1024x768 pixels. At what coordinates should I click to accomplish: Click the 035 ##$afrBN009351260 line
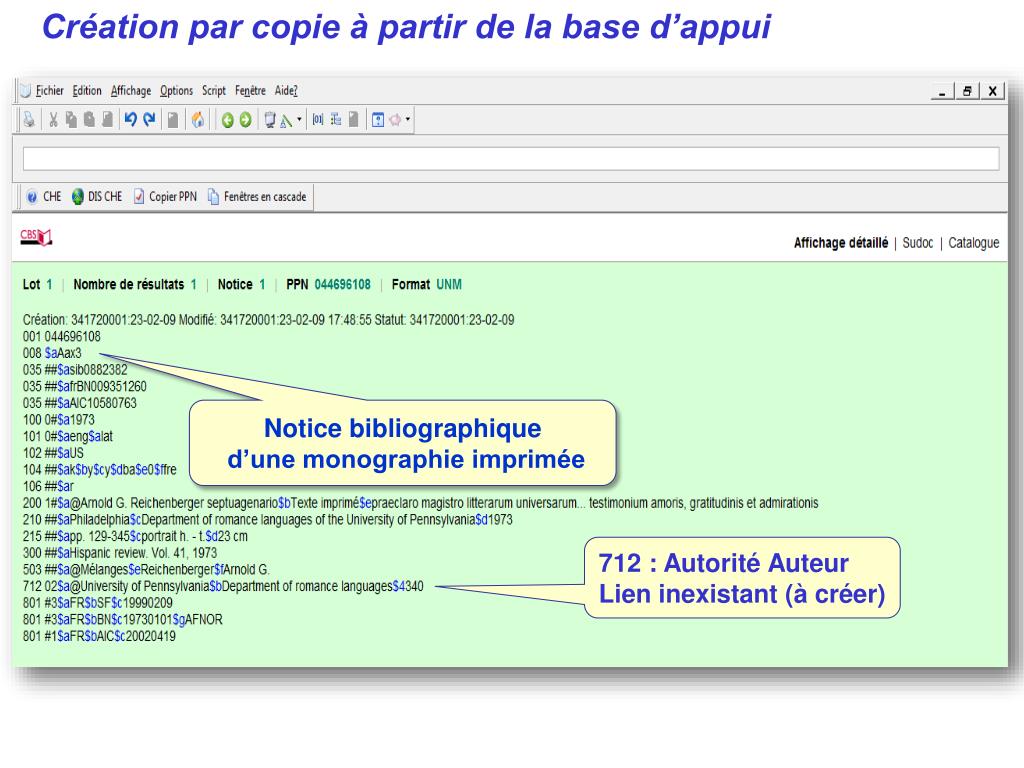coord(85,387)
